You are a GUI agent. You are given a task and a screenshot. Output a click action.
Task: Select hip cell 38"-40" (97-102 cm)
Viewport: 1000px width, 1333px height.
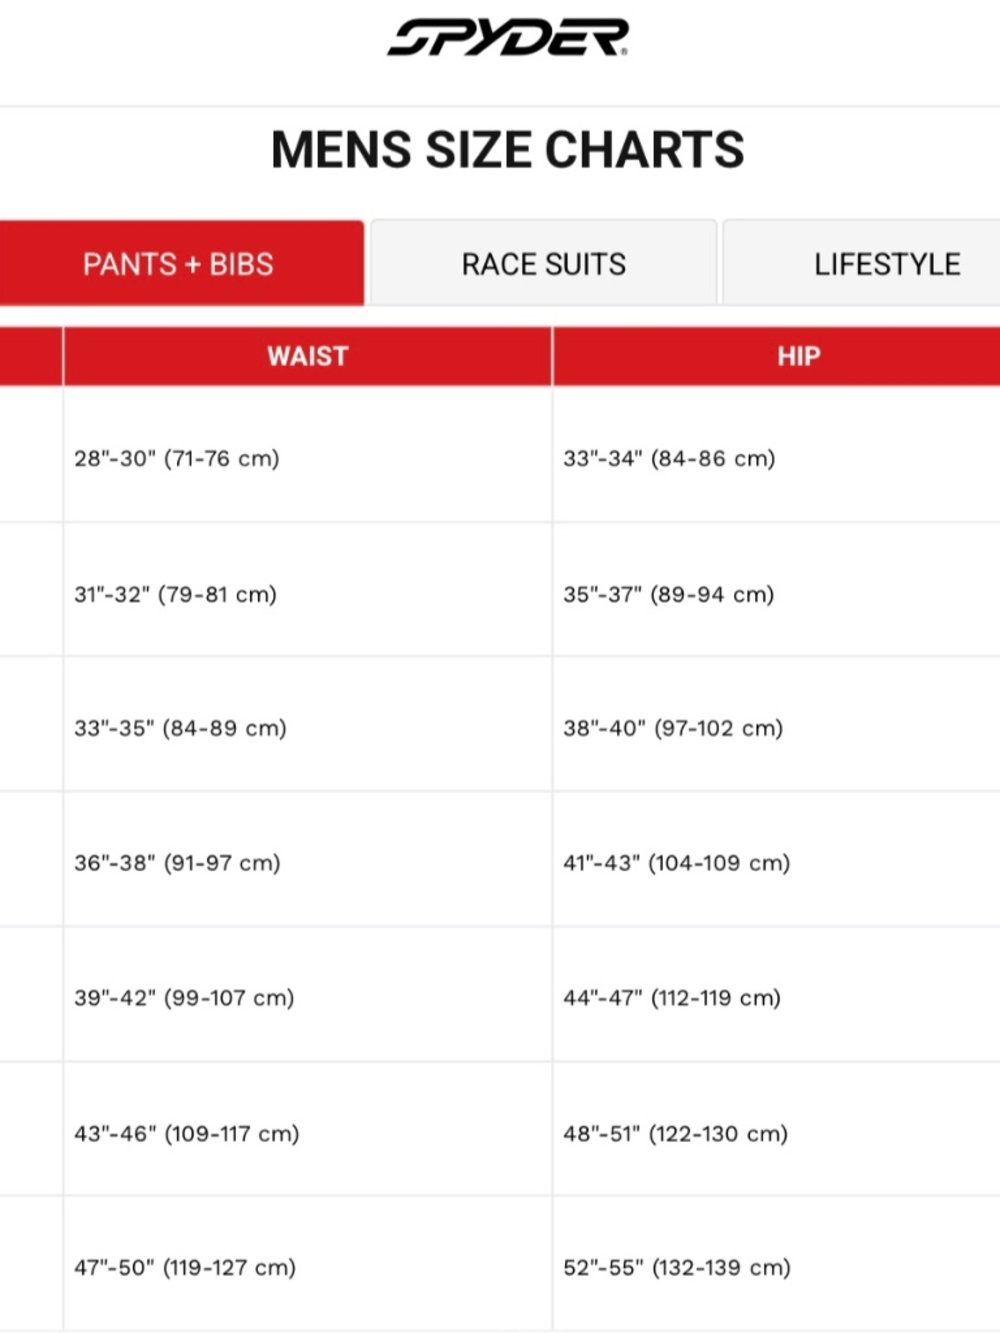coord(777,725)
